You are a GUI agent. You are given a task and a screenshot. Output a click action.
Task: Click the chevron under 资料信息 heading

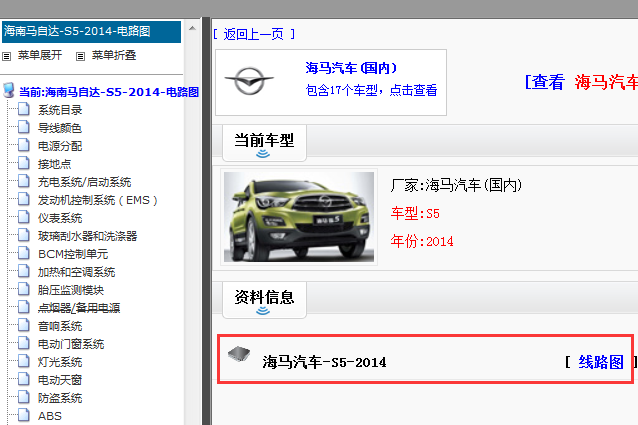click(x=263, y=310)
